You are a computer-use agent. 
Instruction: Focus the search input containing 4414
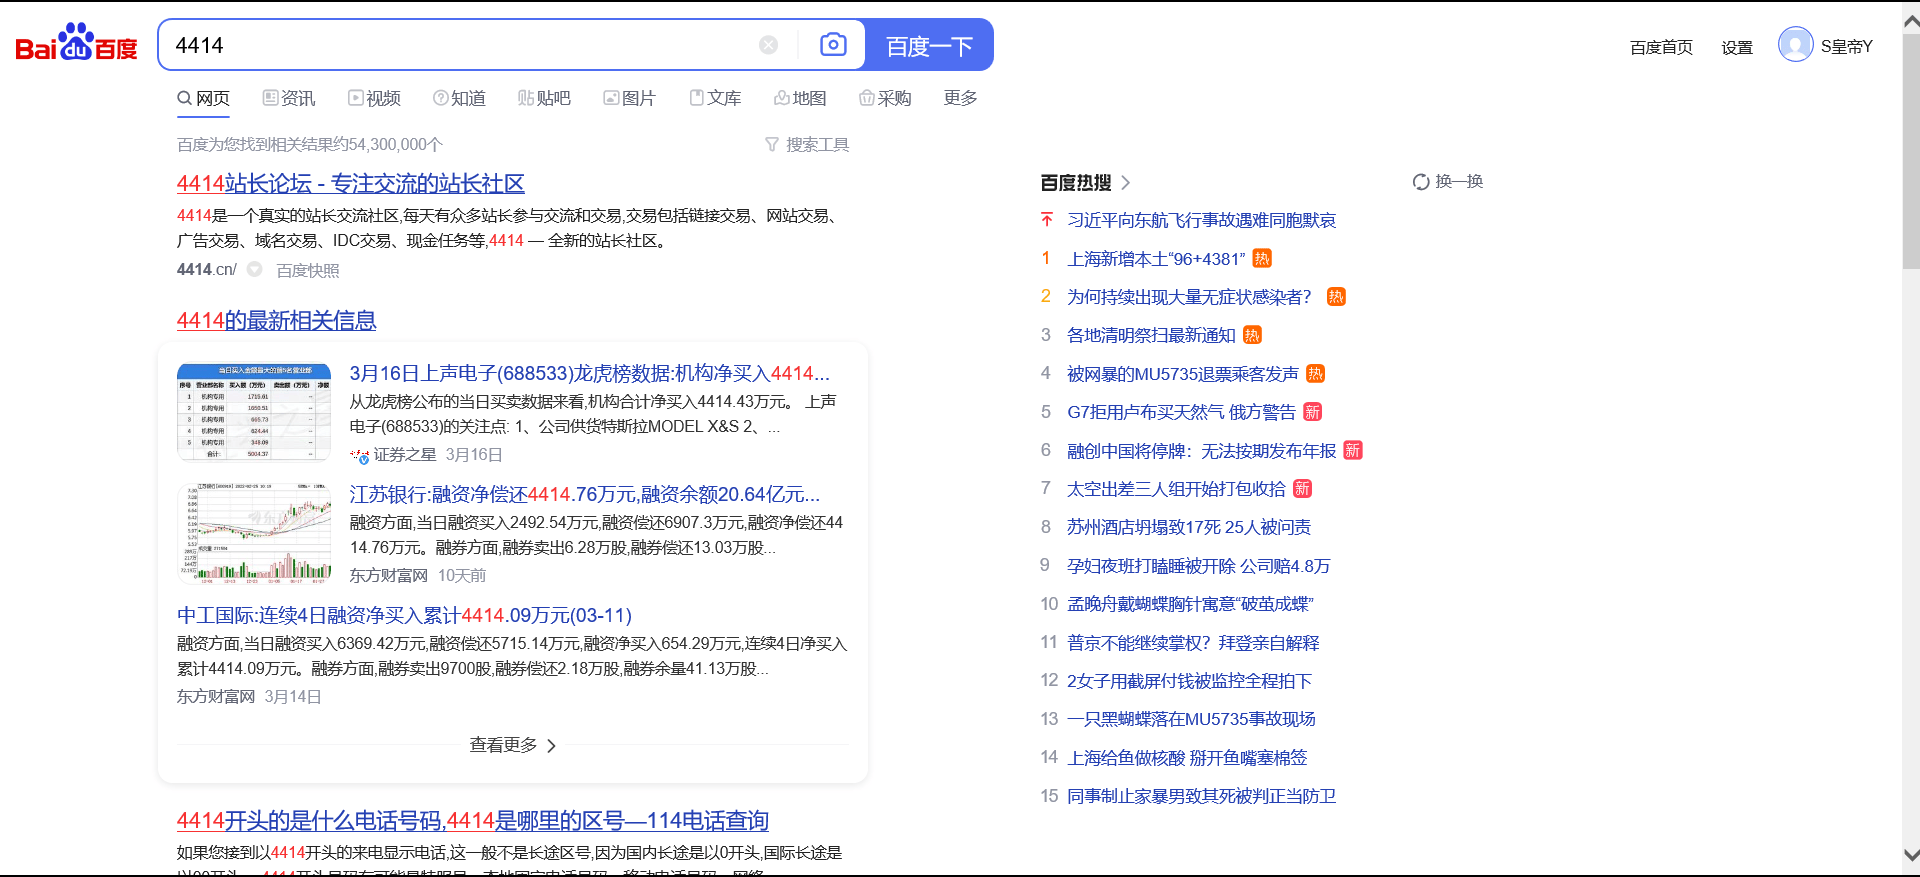460,45
